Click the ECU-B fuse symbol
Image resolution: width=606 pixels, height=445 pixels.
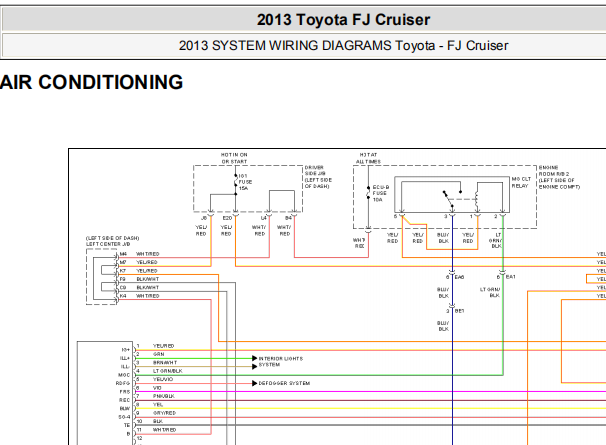tap(368, 193)
